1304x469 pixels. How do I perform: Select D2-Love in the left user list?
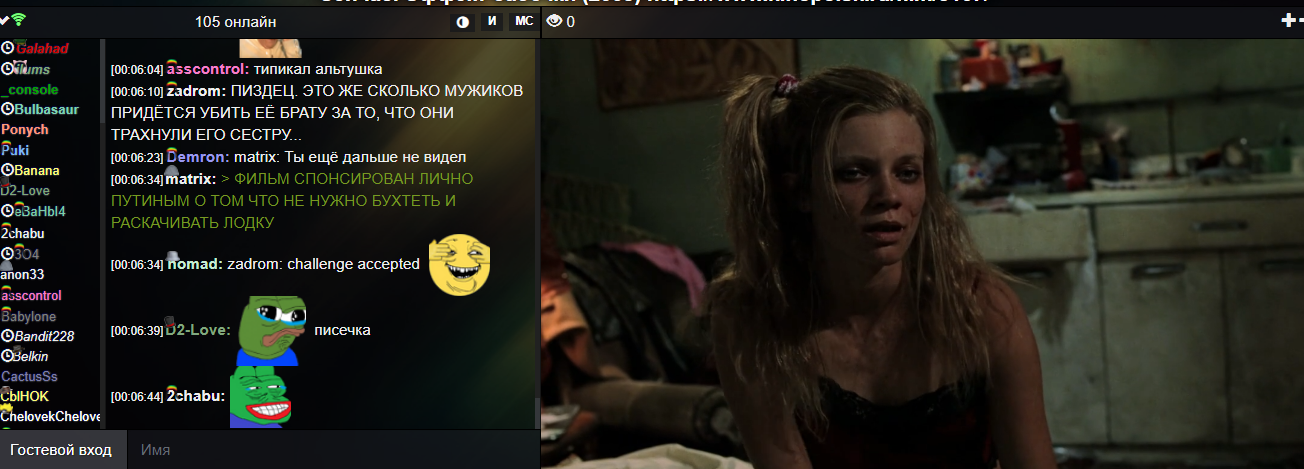(x=25, y=191)
